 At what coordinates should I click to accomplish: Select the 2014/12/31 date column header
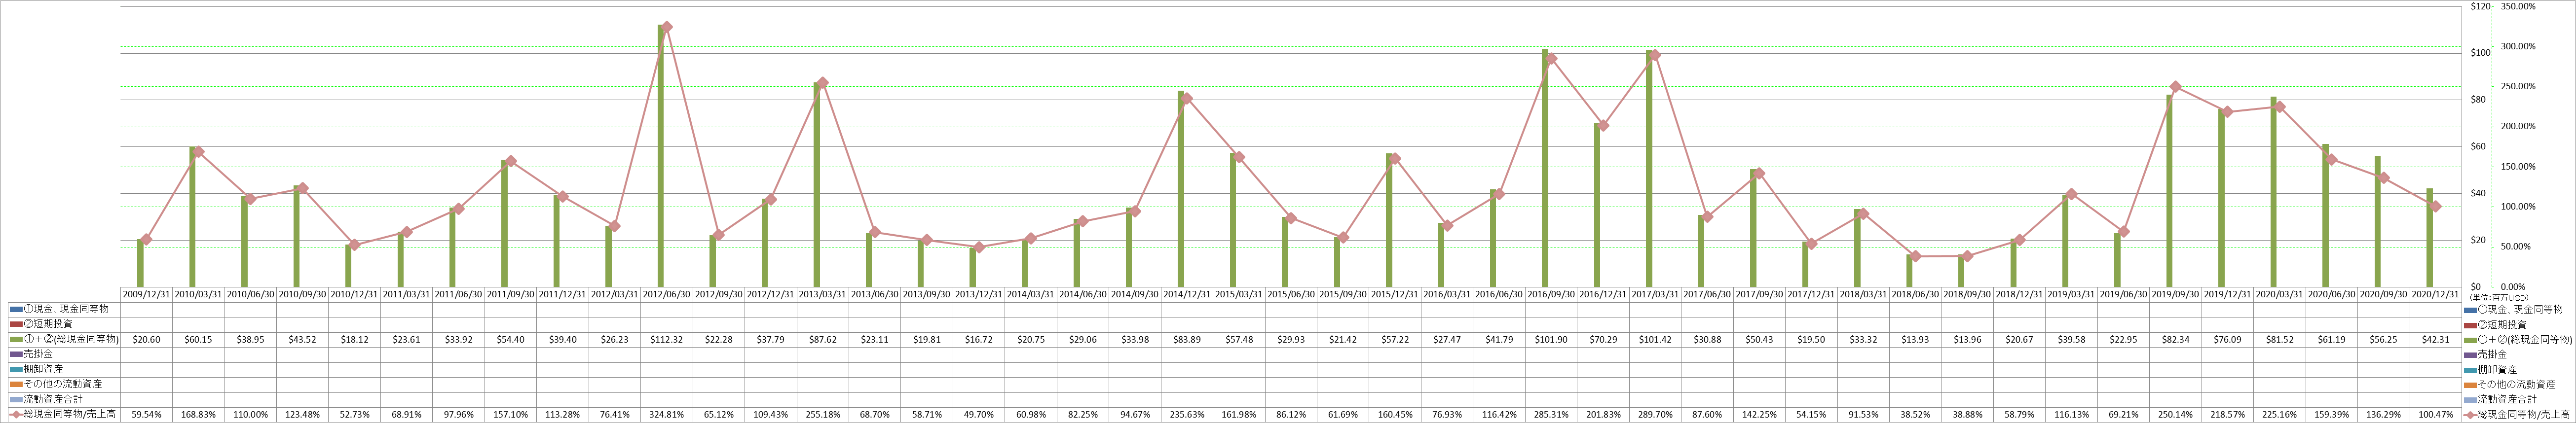tap(1187, 295)
